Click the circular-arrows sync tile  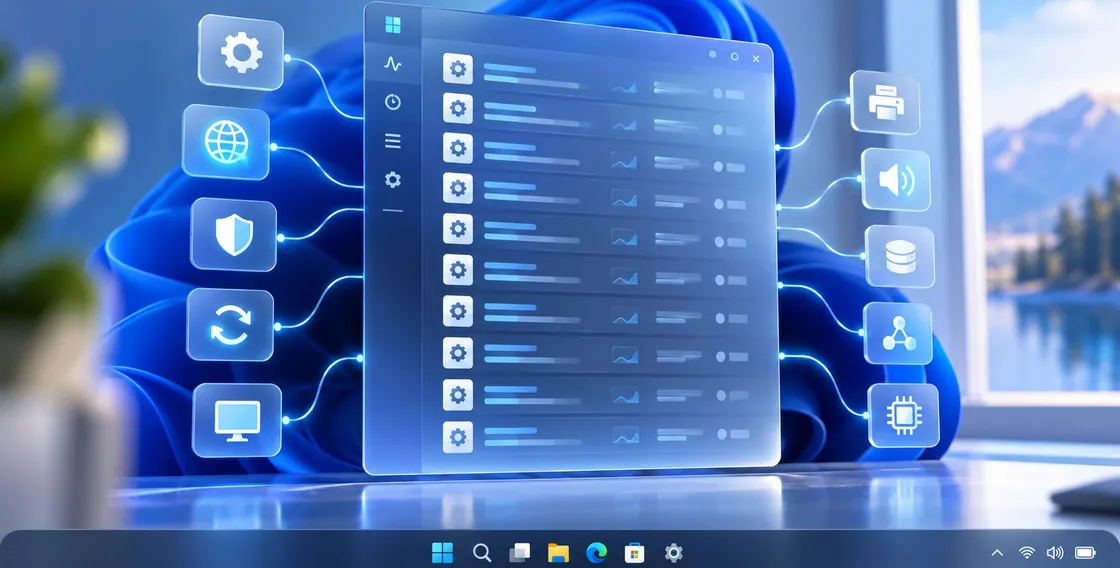click(x=230, y=325)
